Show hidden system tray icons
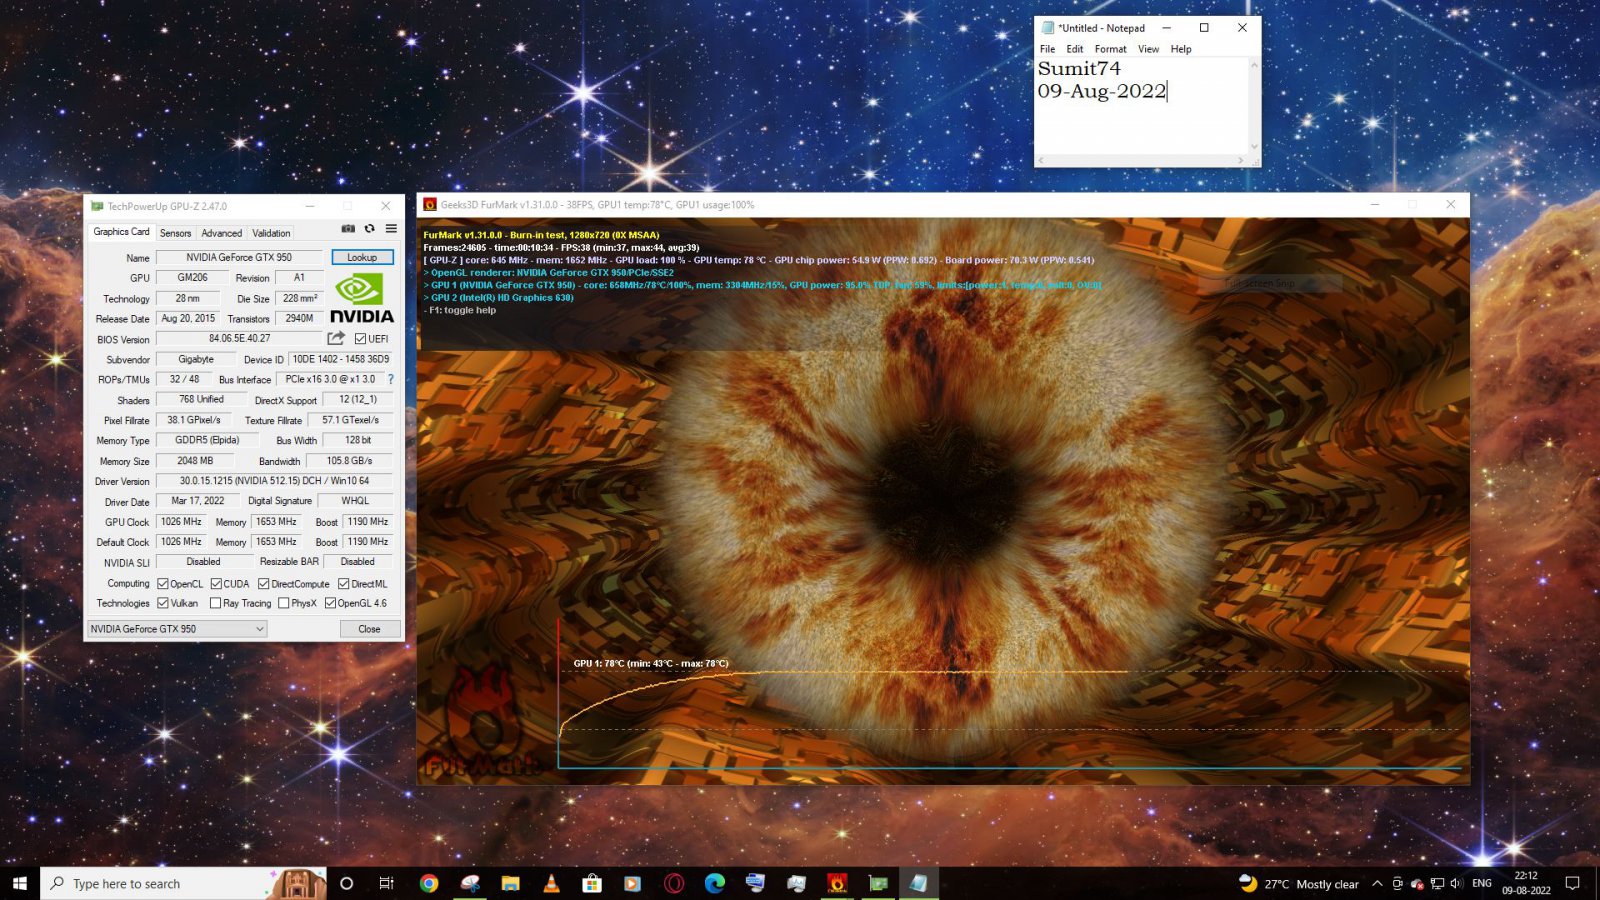 1377,884
